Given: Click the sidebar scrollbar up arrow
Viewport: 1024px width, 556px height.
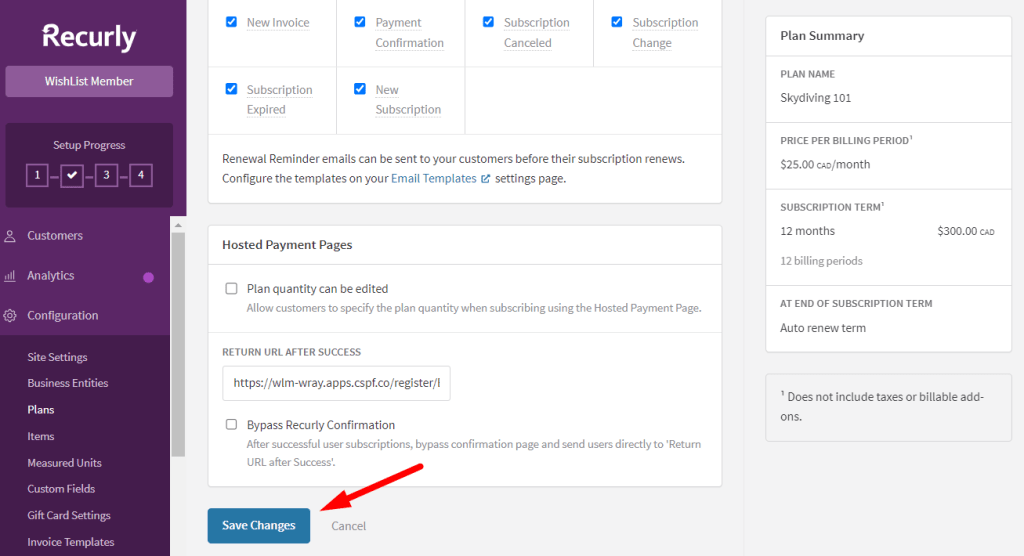Looking at the screenshot, I should click(178, 225).
